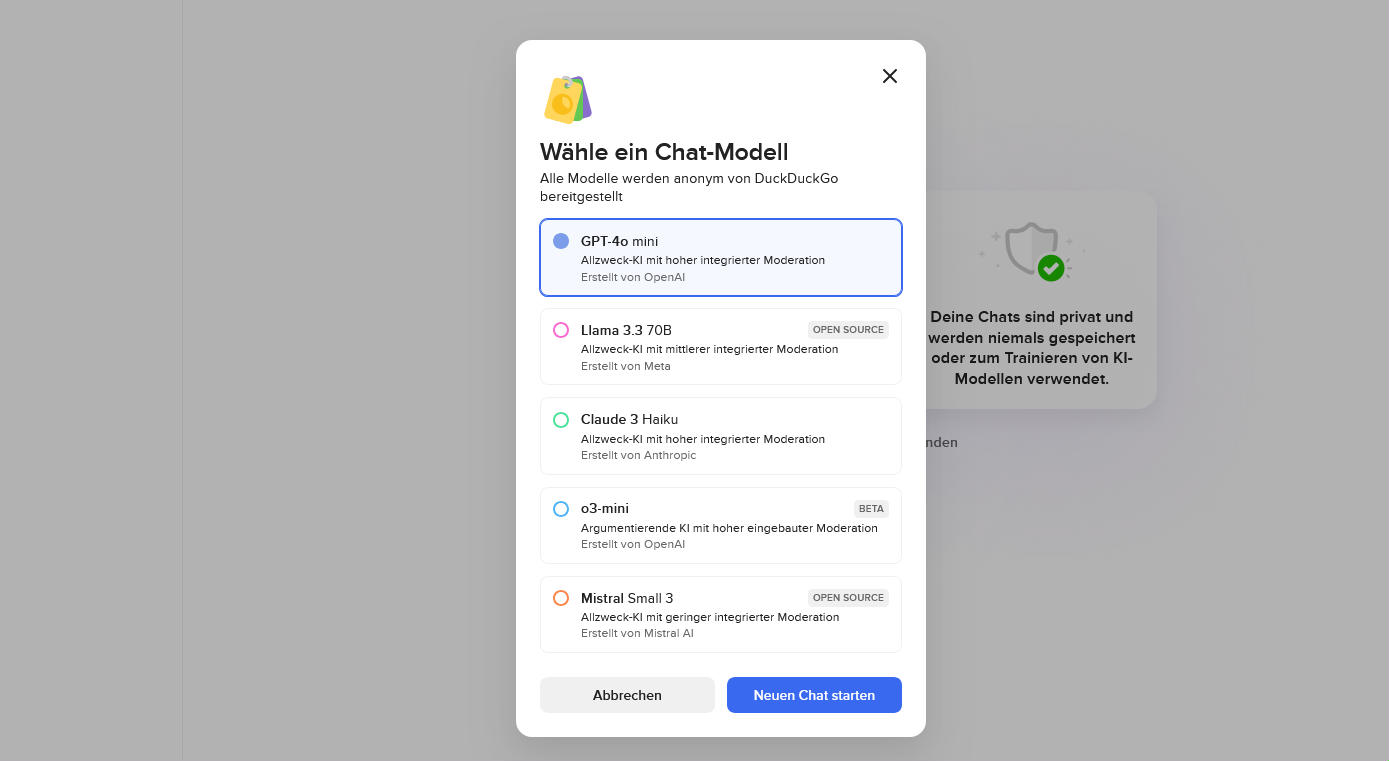Click the OPEN SOURCE badge on Mistral
The height and width of the screenshot is (761, 1389).
(x=848, y=598)
